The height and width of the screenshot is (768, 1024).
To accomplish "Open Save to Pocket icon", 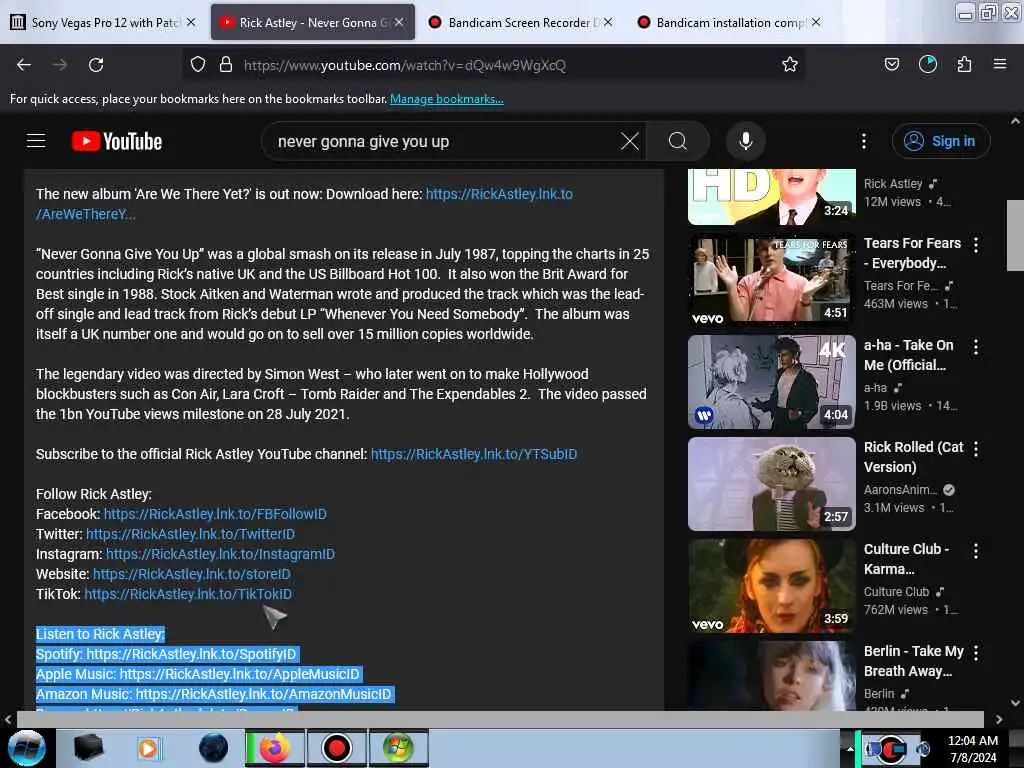I will (x=891, y=64).
